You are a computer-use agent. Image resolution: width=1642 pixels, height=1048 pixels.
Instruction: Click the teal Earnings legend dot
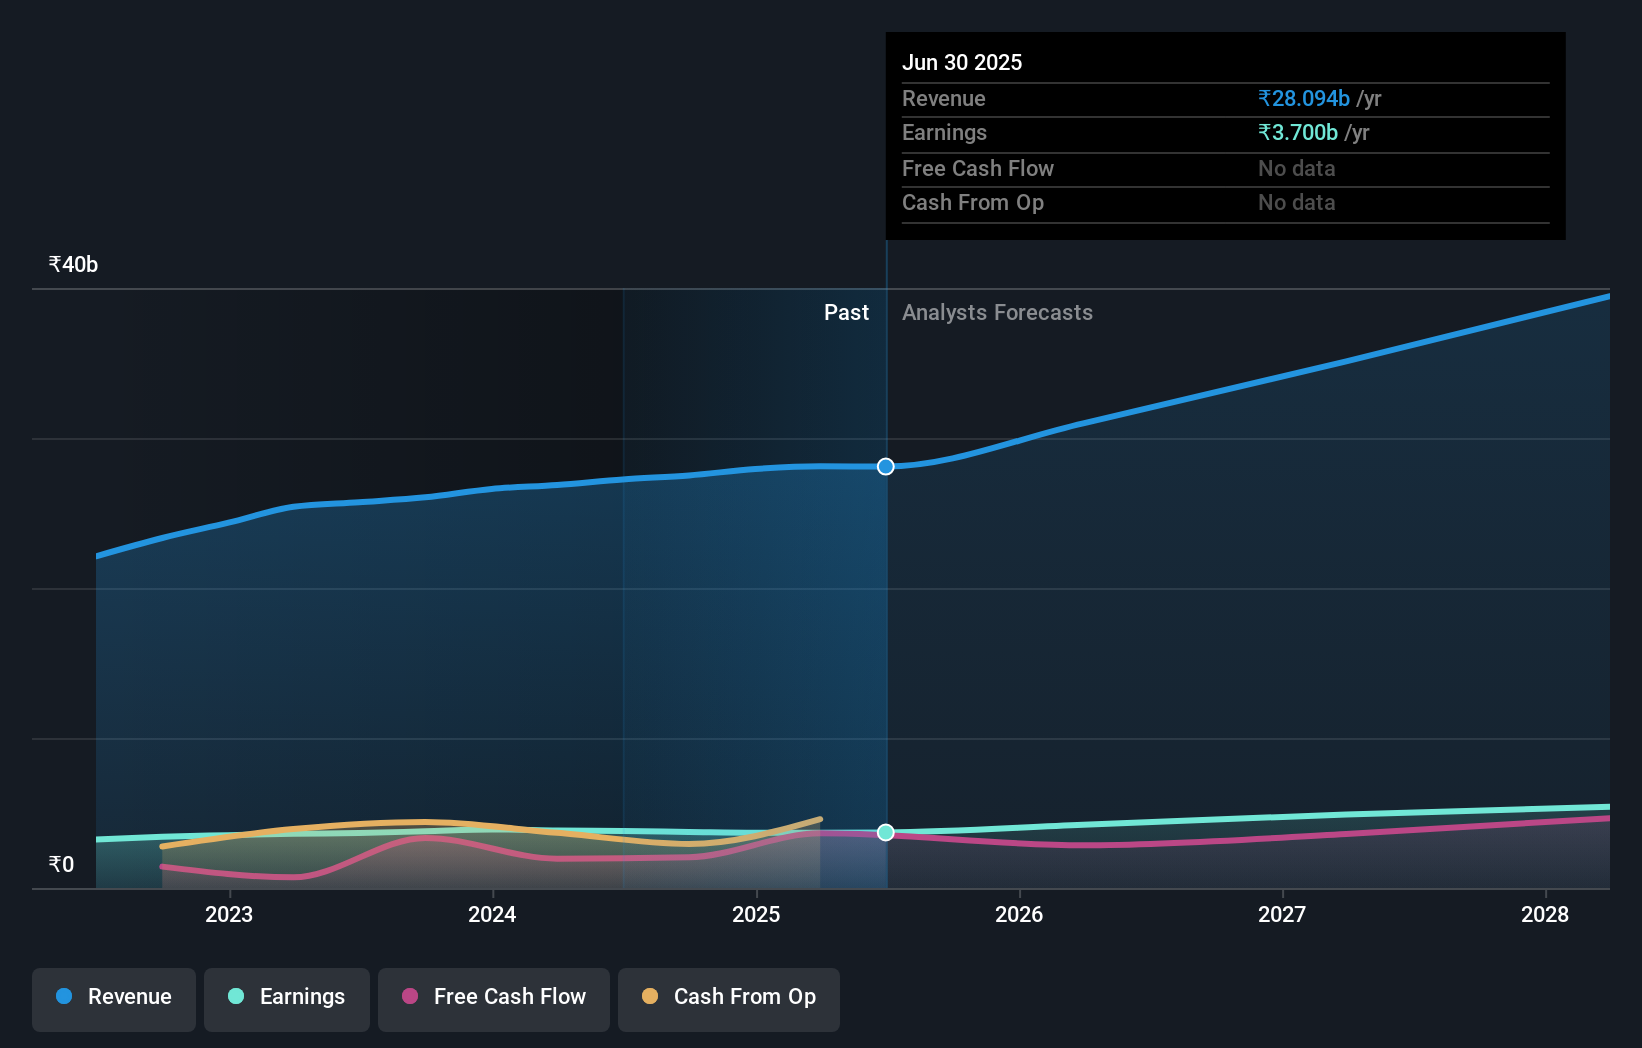[x=236, y=996]
